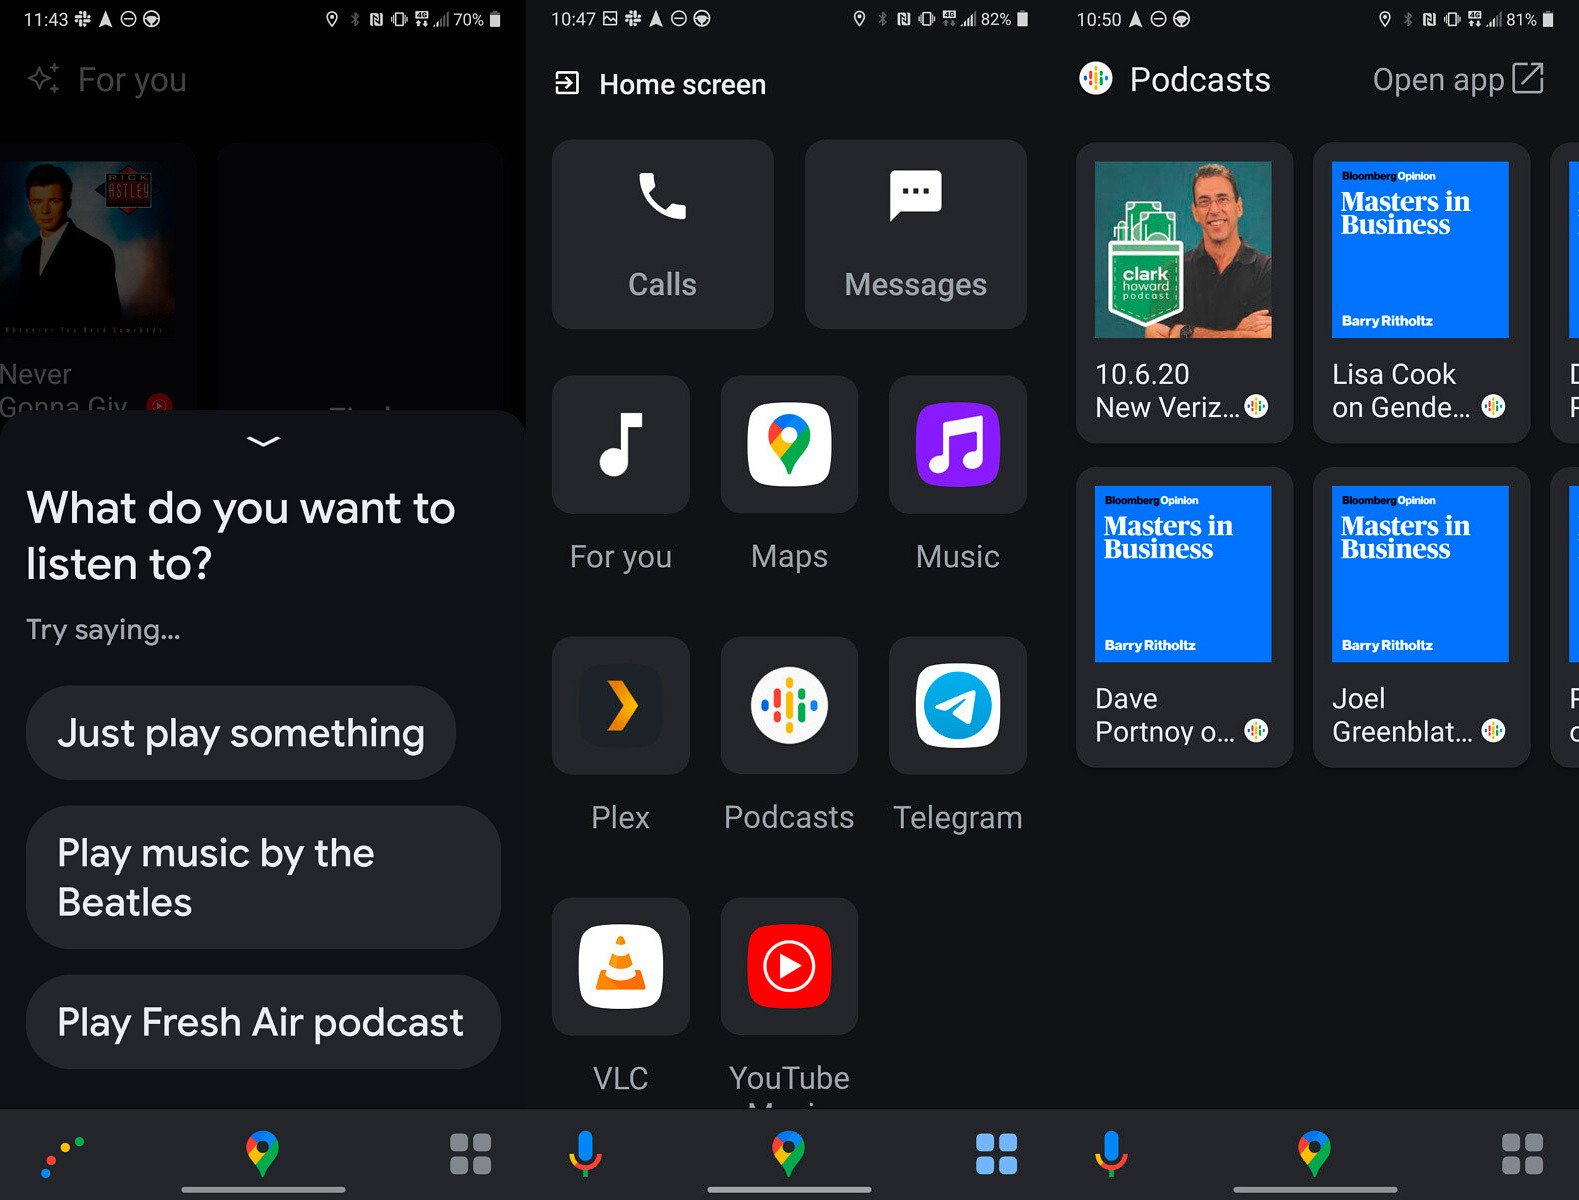Open the purple Music app icon
The width and height of the screenshot is (1579, 1200).
957,445
